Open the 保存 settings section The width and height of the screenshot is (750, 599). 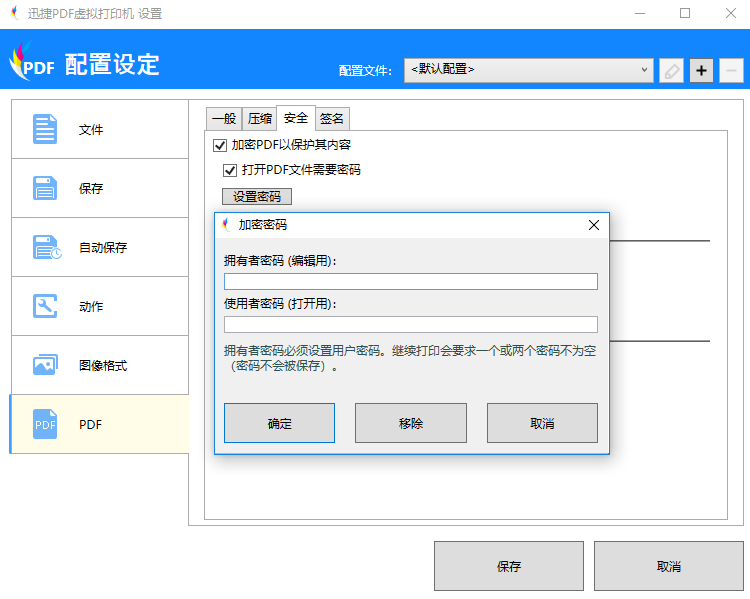[x=100, y=188]
